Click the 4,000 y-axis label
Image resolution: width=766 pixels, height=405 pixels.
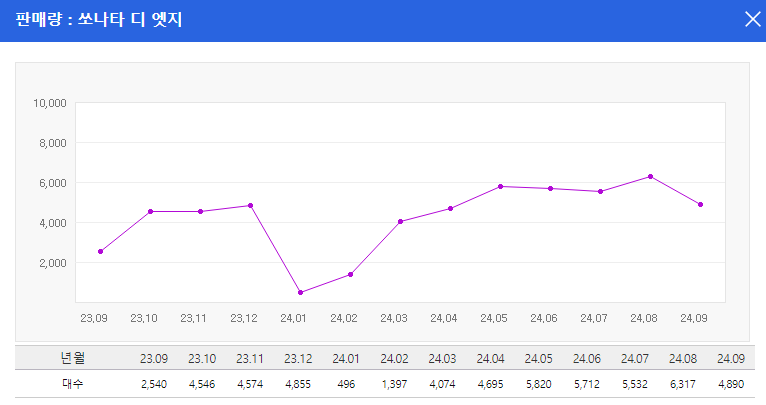pos(53,223)
